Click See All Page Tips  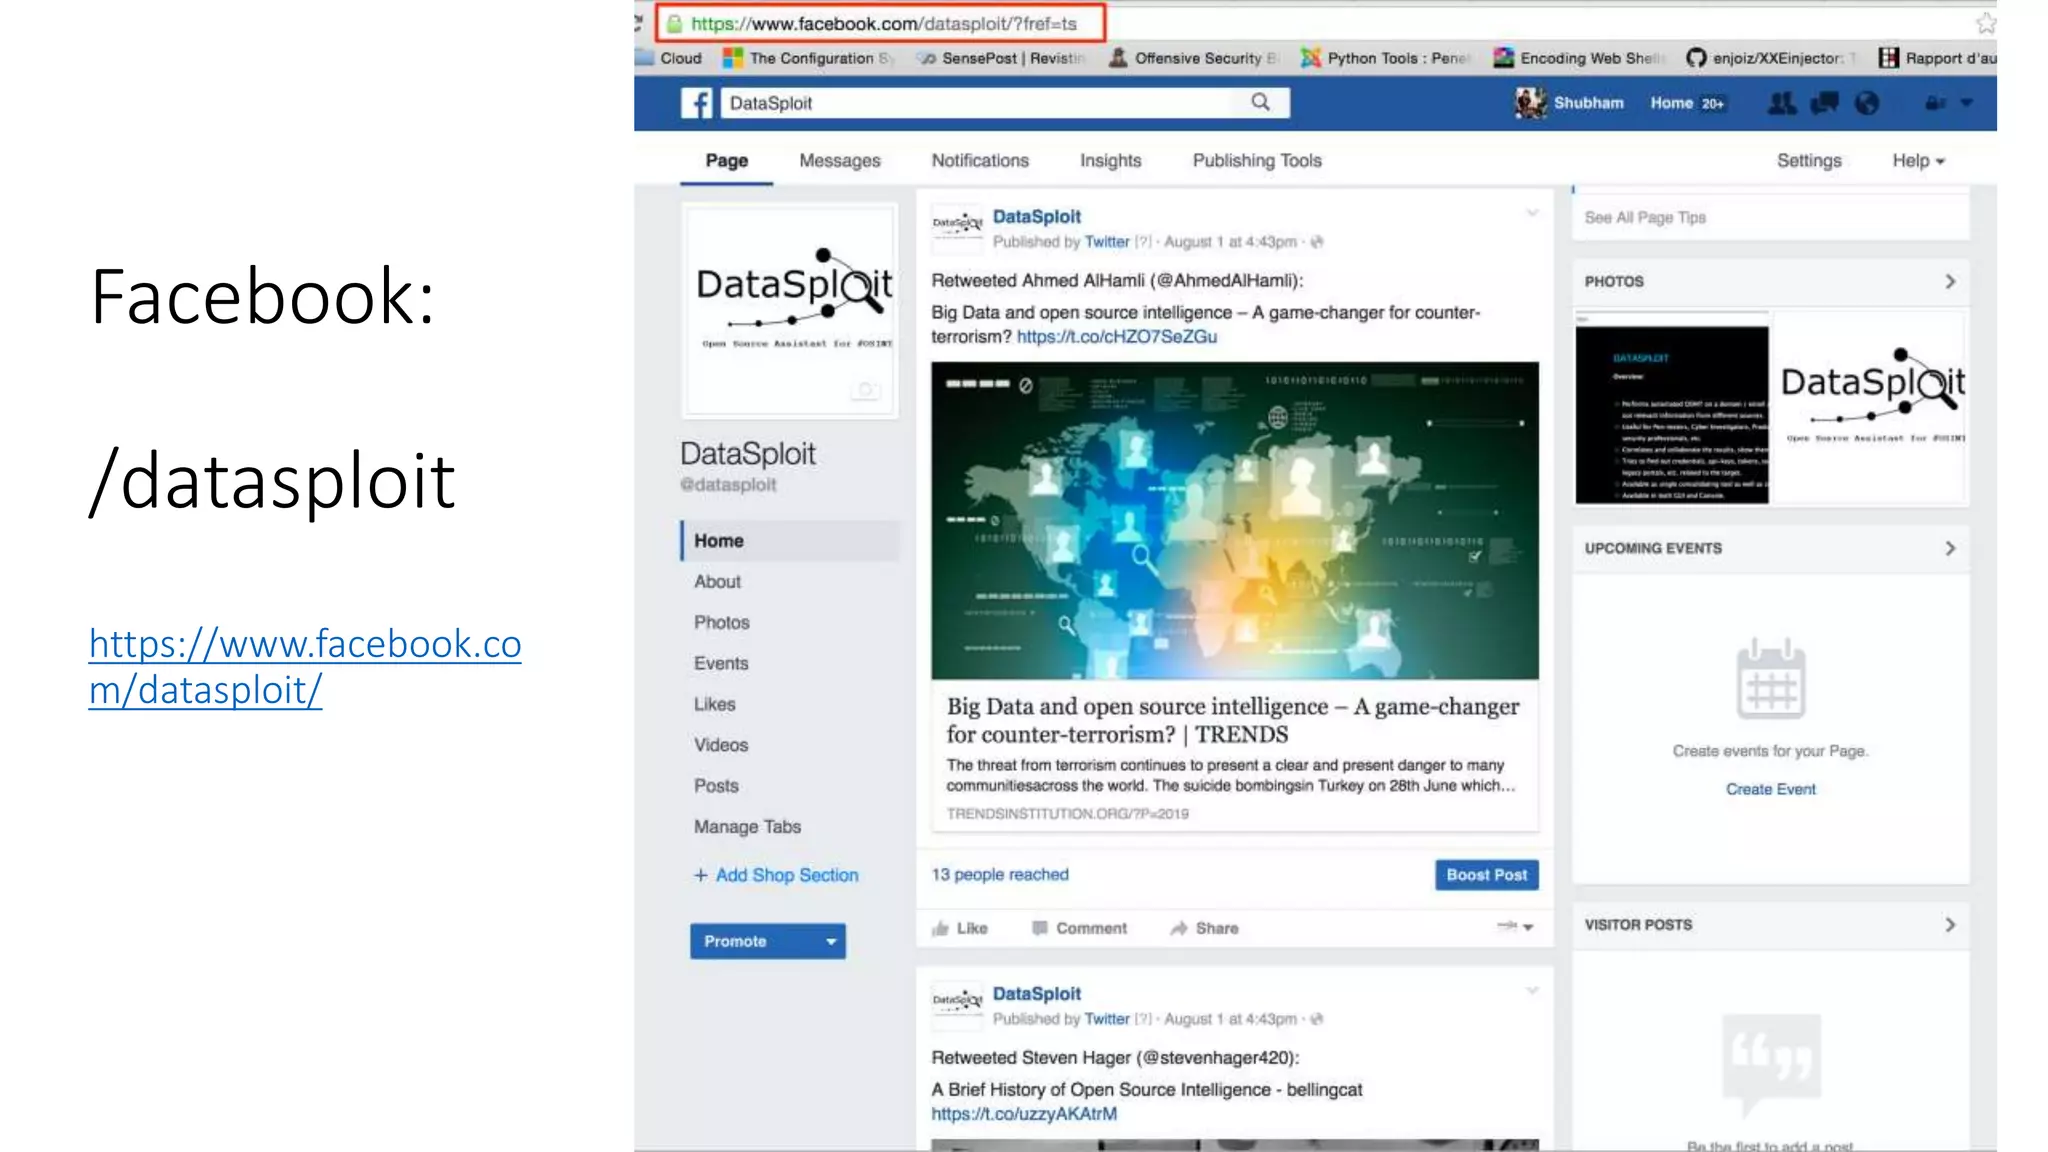point(1645,218)
